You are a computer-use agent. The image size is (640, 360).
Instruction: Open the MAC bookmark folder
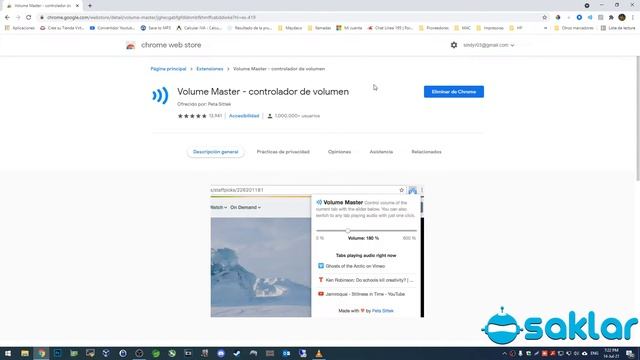tap(462, 28)
